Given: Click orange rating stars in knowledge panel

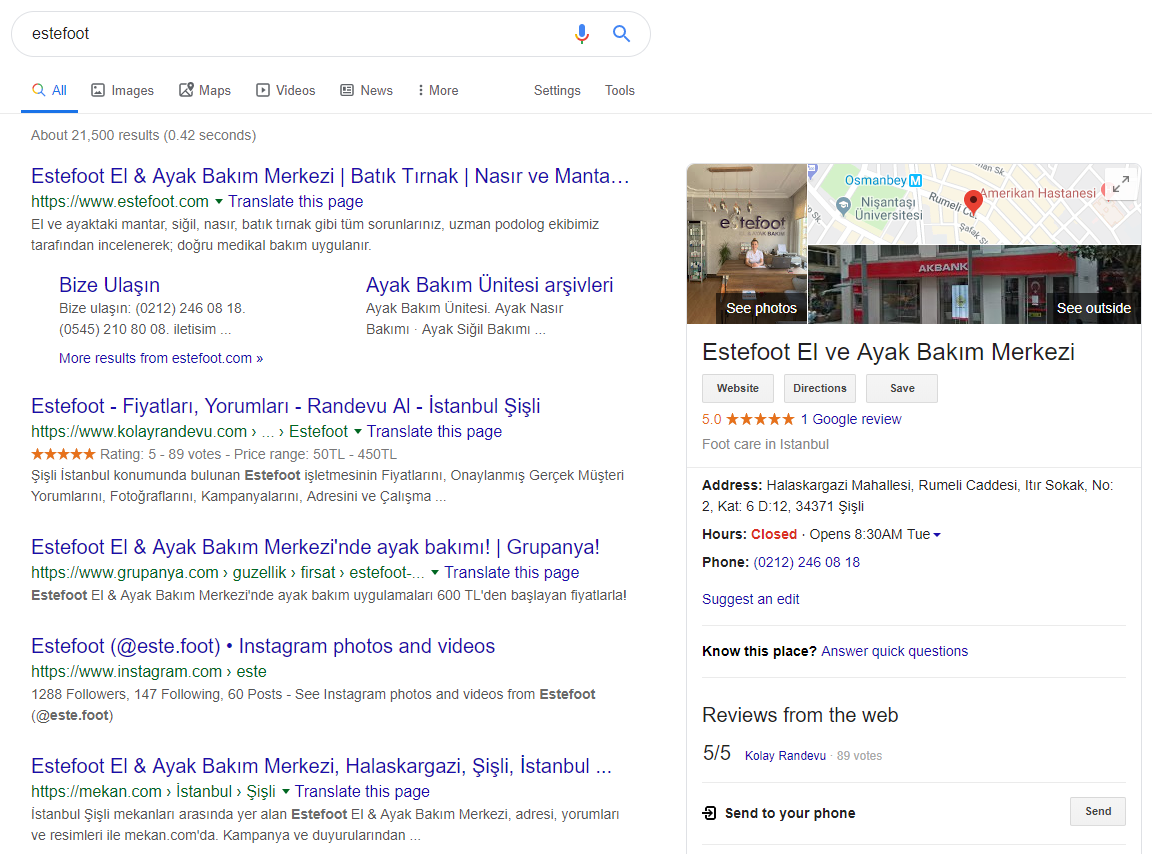Looking at the screenshot, I should click(x=760, y=419).
